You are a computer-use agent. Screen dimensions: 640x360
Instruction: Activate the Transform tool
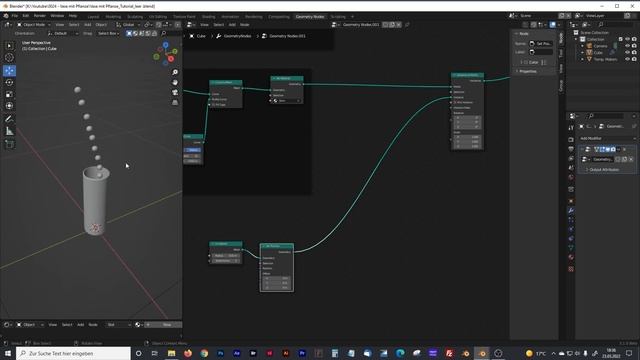point(9,106)
